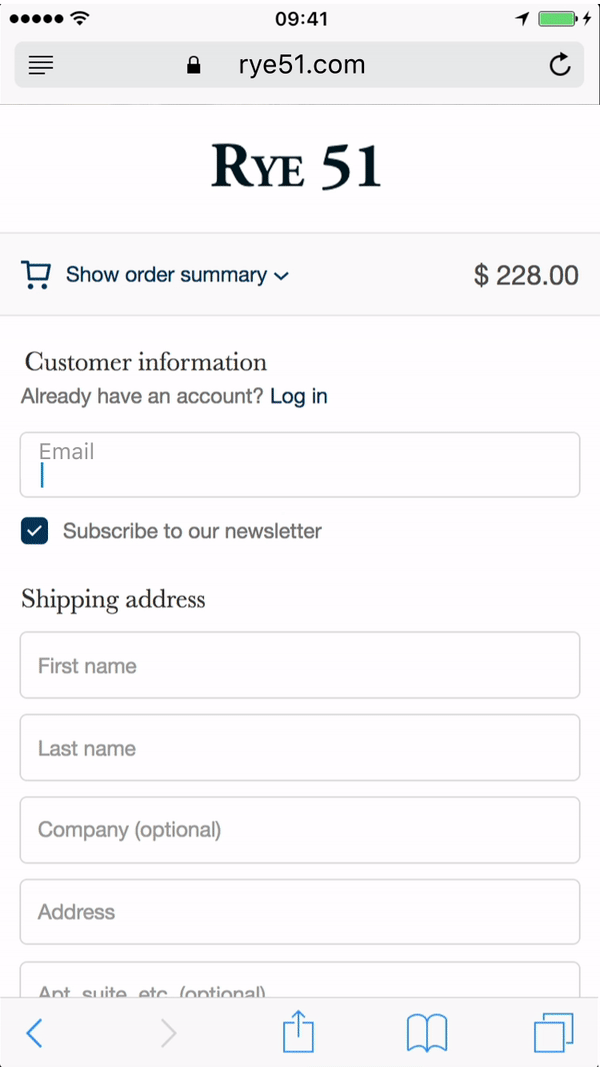Tap the $ 228.00 order total
600x1067 pixels.
click(x=526, y=275)
